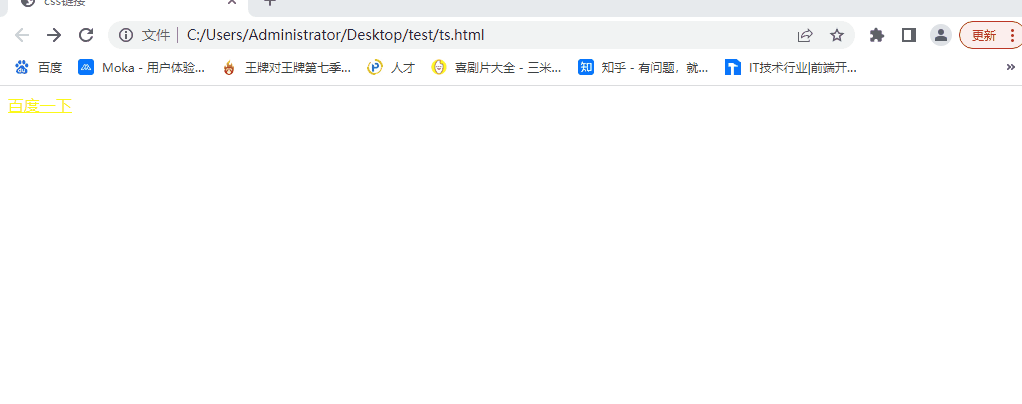This screenshot has height=404, width=1022.
Task: Go forward to next page
Action: coord(54,35)
